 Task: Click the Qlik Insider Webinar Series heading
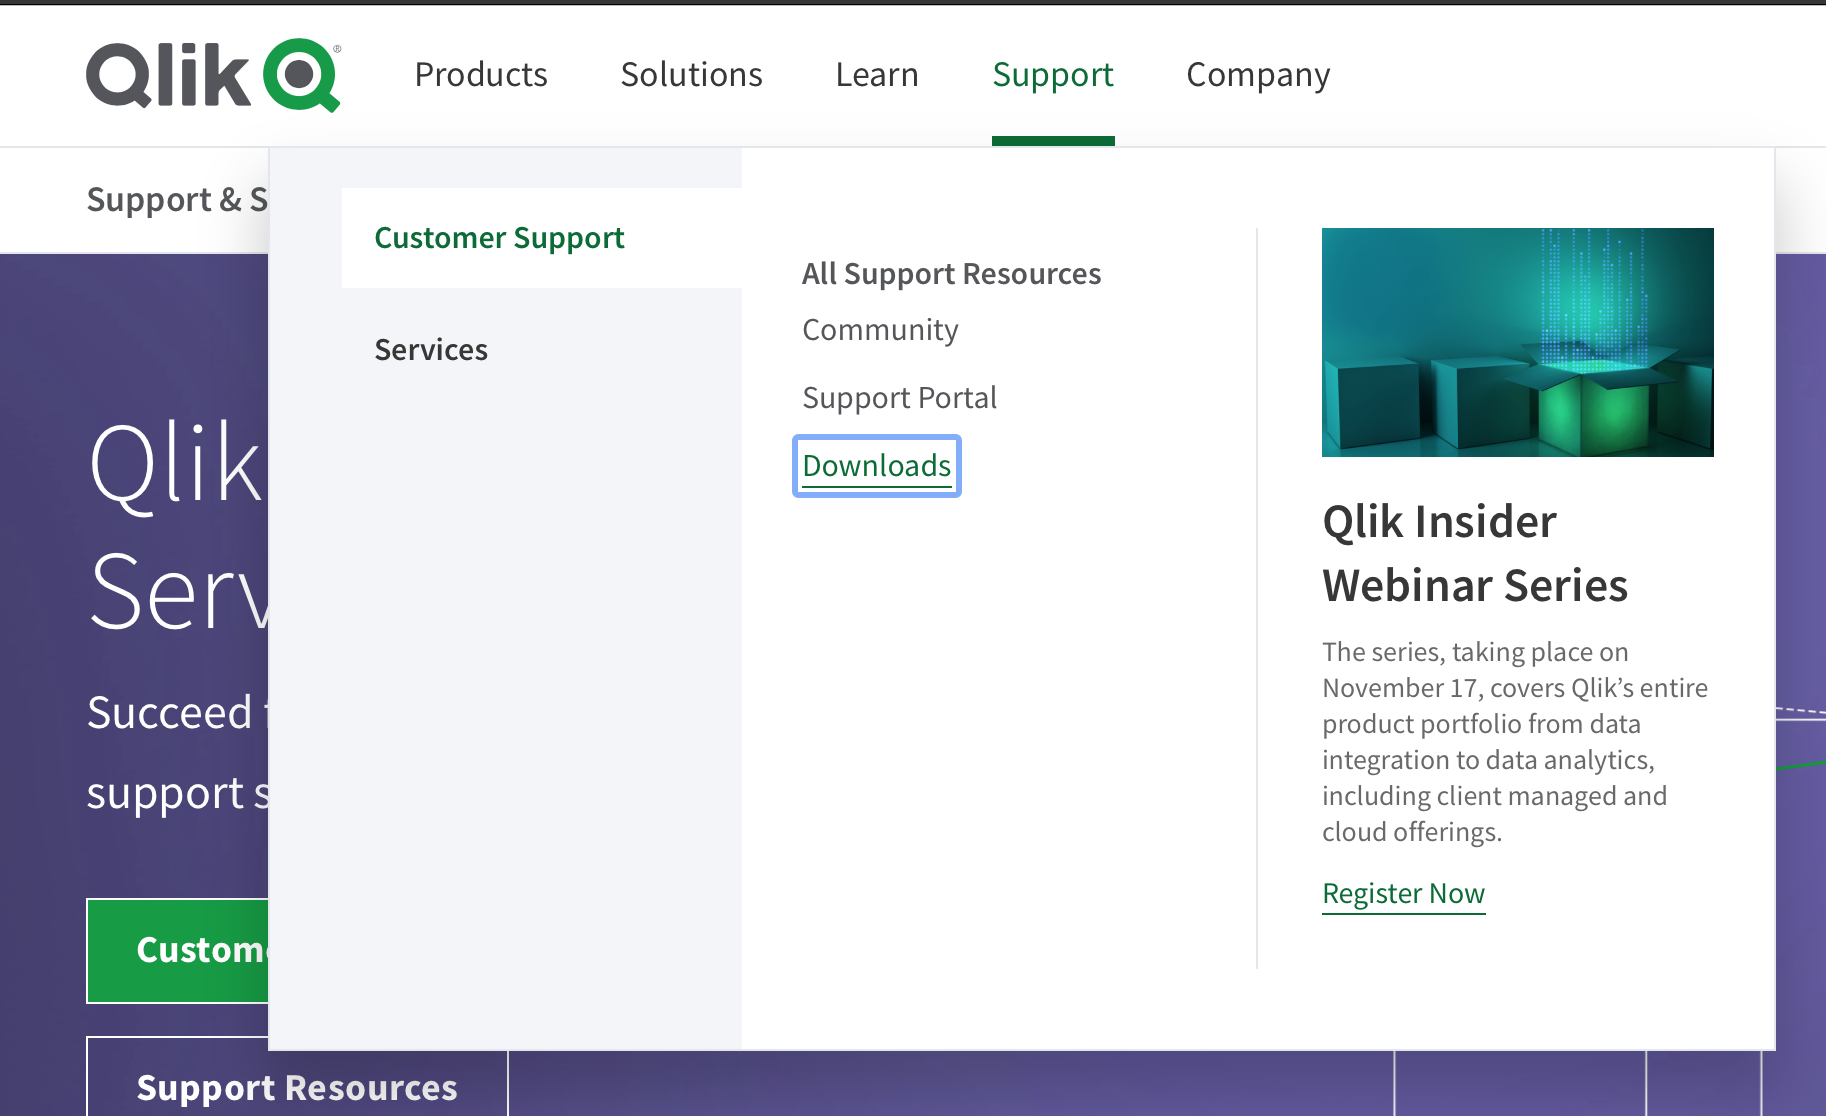(1474, 553)
